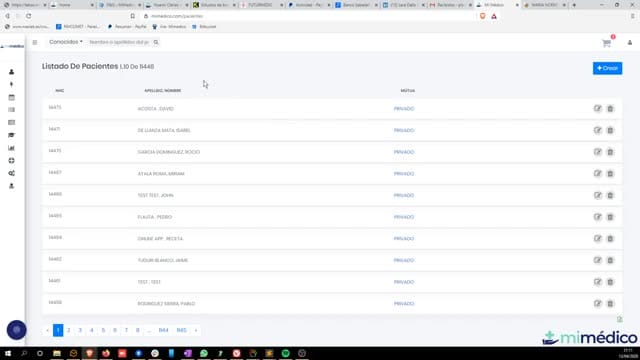Bookmark this page with the bookmark icon
Image resolution: width=640 pixels, height=360 pixels.
133,16
